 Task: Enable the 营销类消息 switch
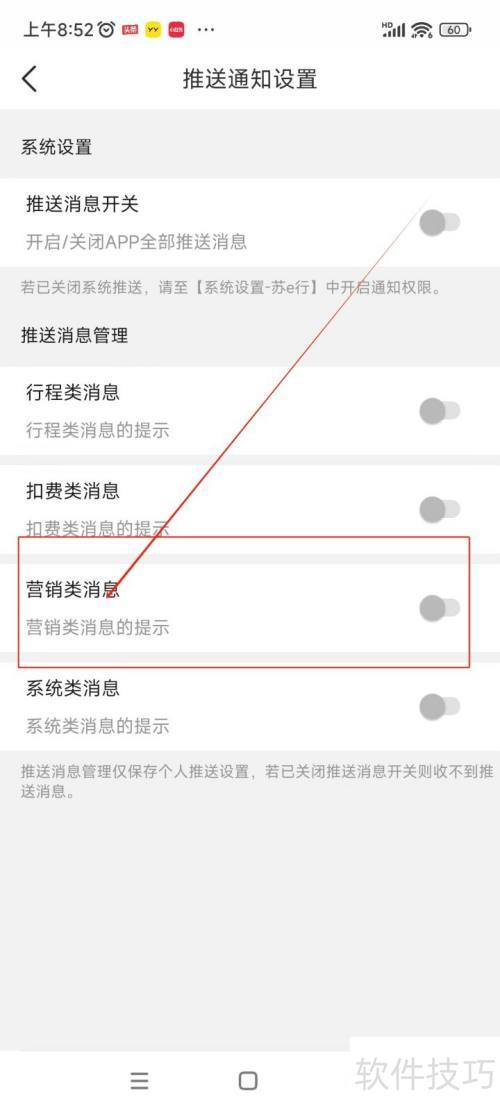coord(439,608)
